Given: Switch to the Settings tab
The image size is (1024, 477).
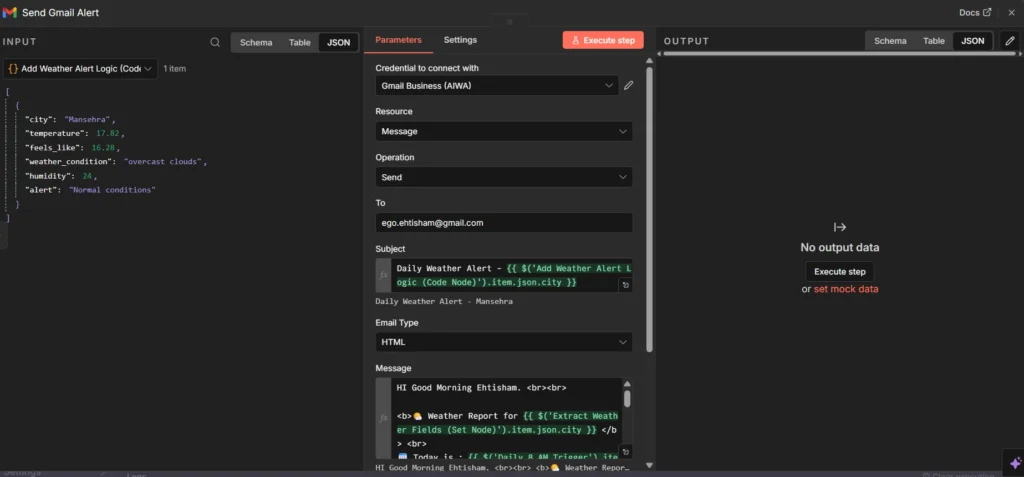Looking at the screenshot, I should pos(460,40).
